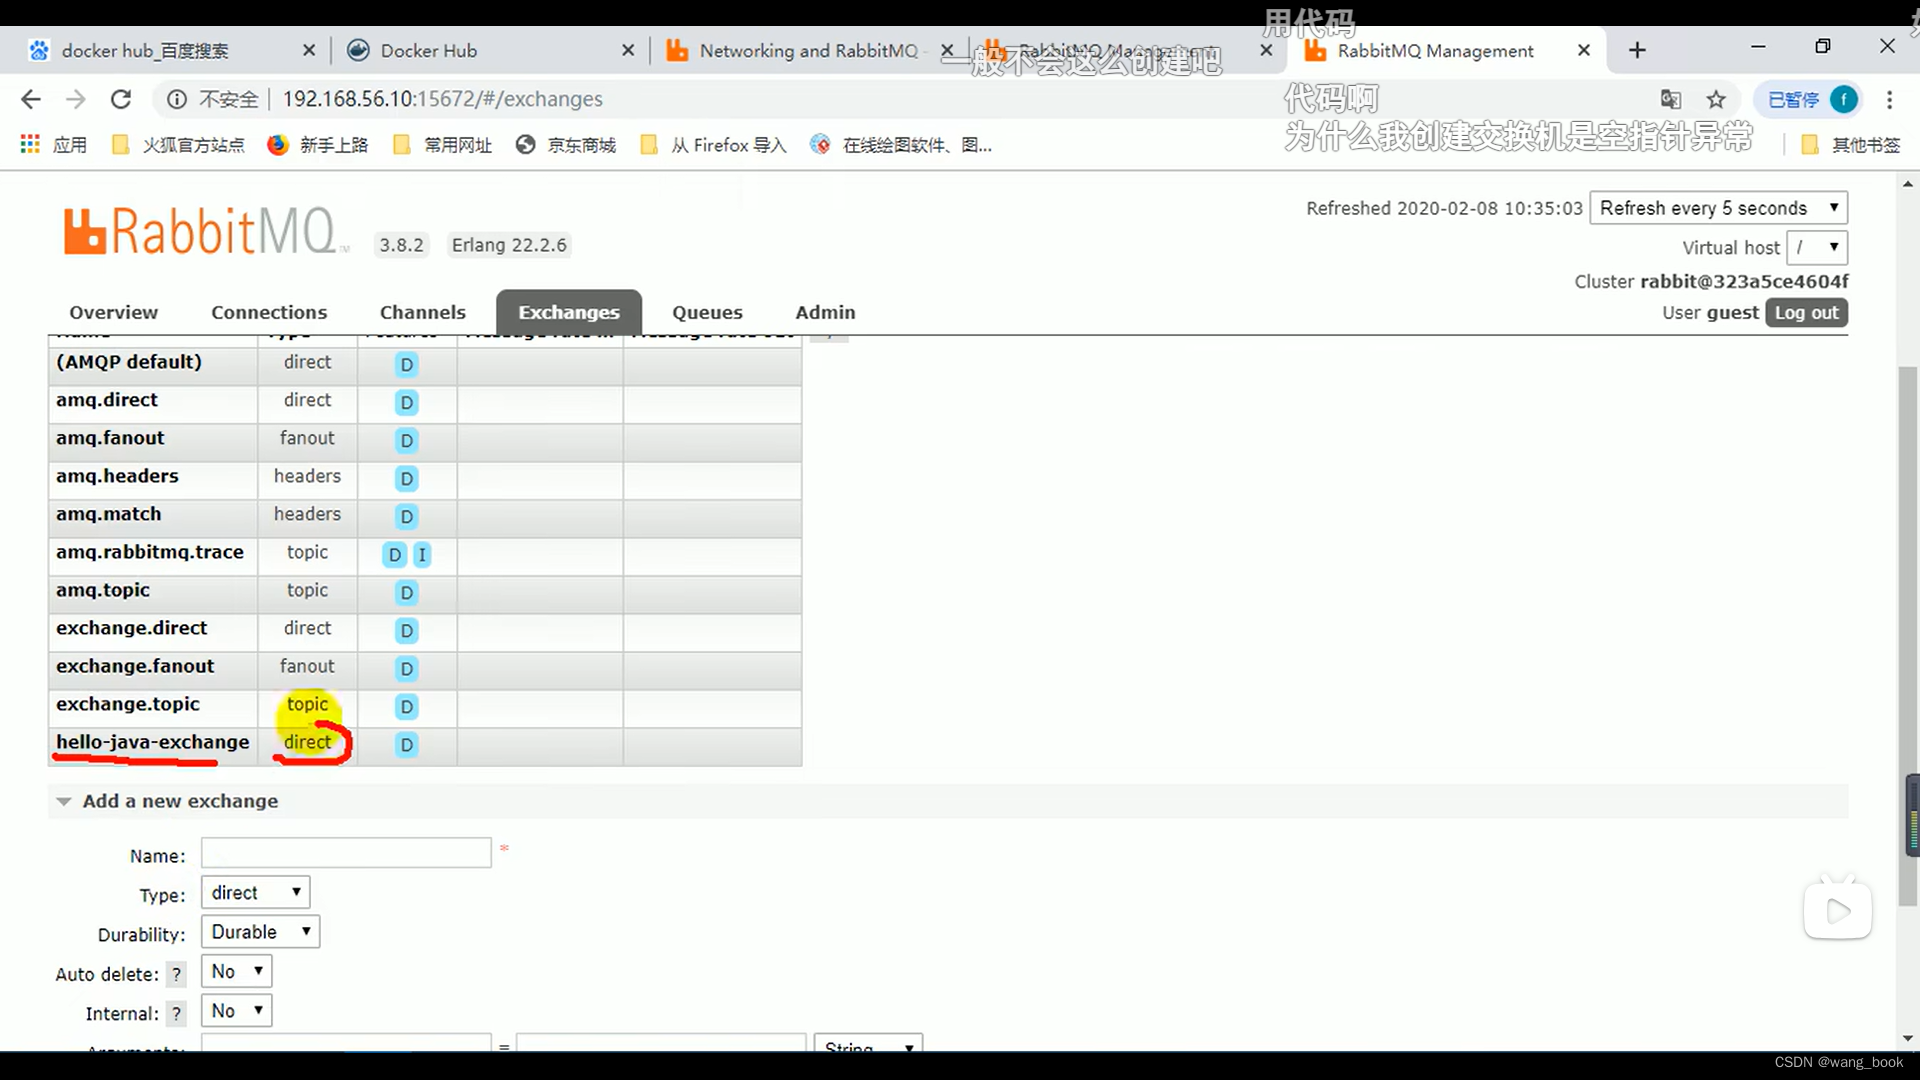1920x1080 pixels.
Task: Open the 常用网址 bookmarks folder
Action: (442, 145)
